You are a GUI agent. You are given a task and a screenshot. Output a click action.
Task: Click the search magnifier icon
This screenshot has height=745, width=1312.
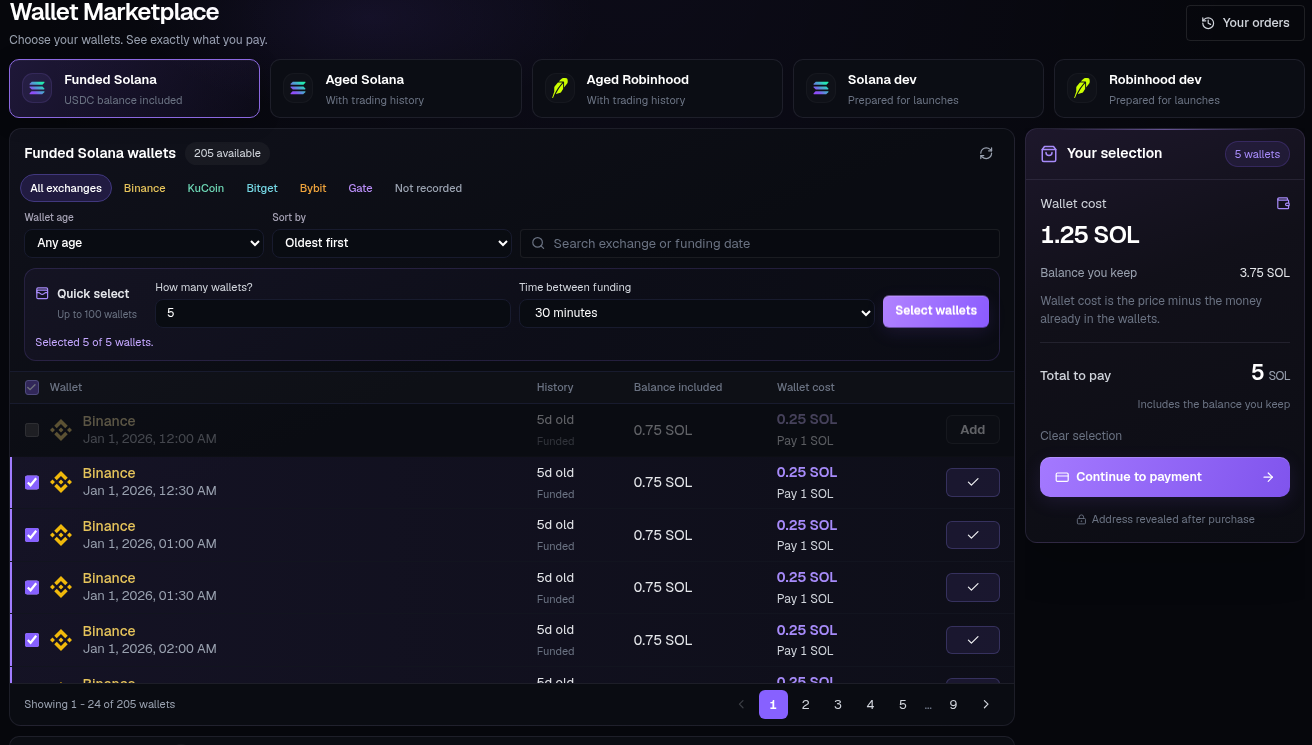tap(538, 243)
